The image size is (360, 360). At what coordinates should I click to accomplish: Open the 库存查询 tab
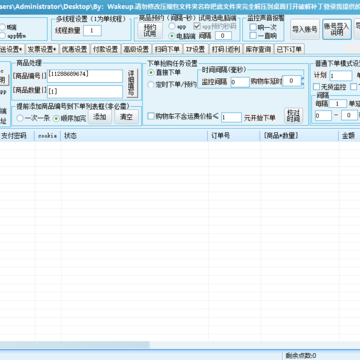tap(258, 49)
